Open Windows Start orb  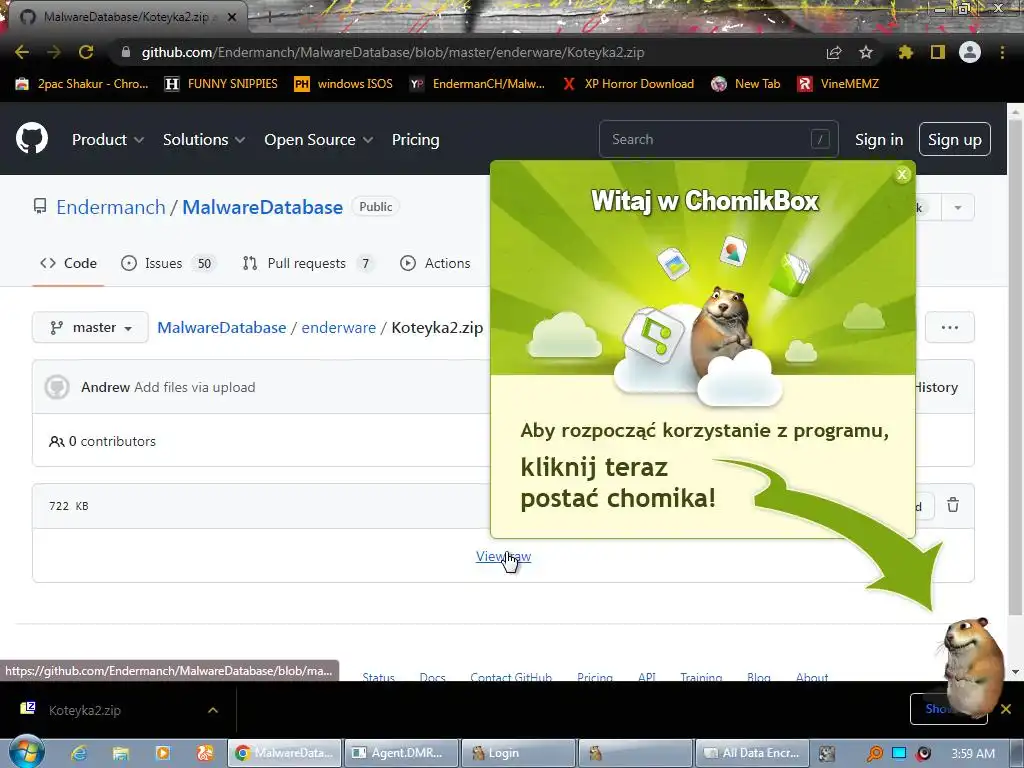click(x=27, y=752)
